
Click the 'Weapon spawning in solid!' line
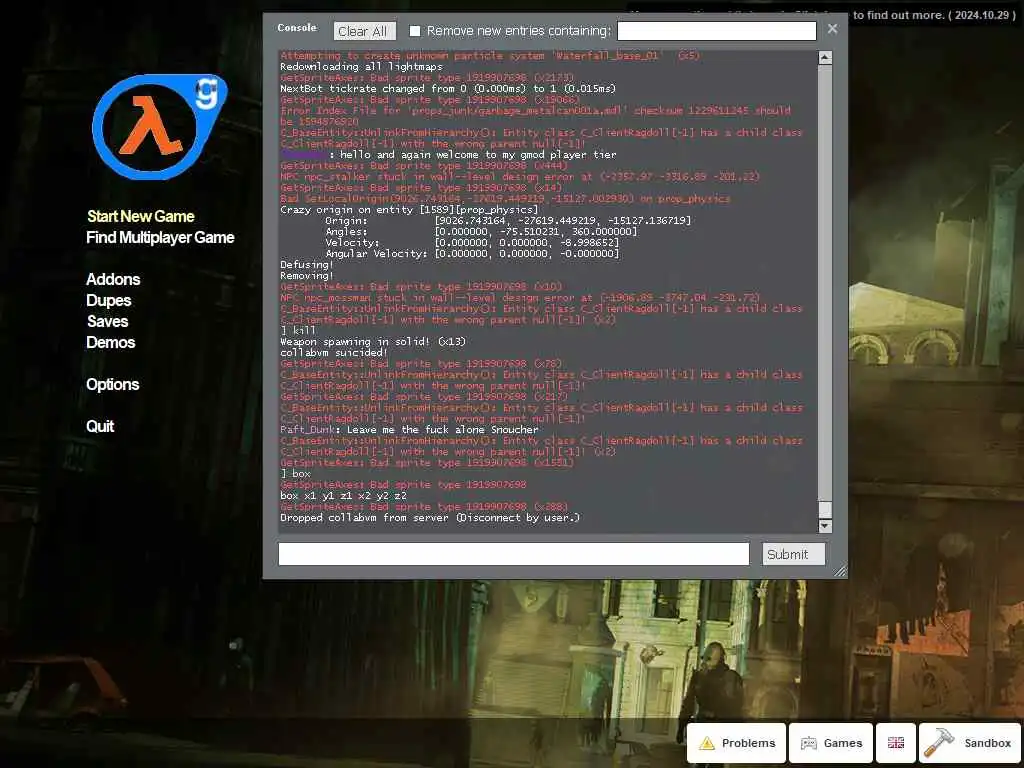373,342
